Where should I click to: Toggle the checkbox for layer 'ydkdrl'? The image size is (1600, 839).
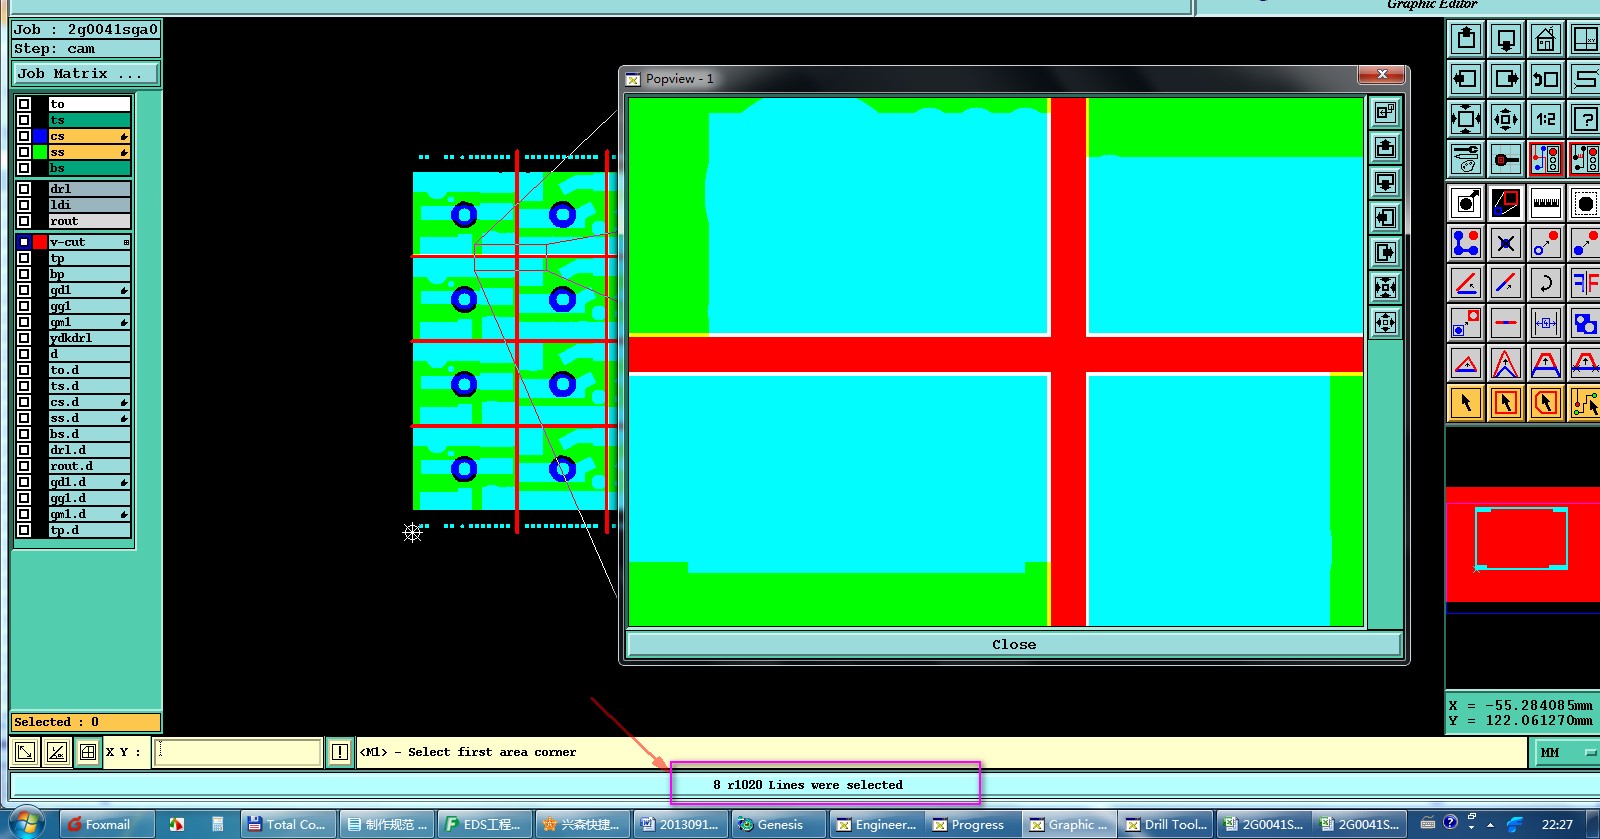pyautogui.click(x=24, y=338)
